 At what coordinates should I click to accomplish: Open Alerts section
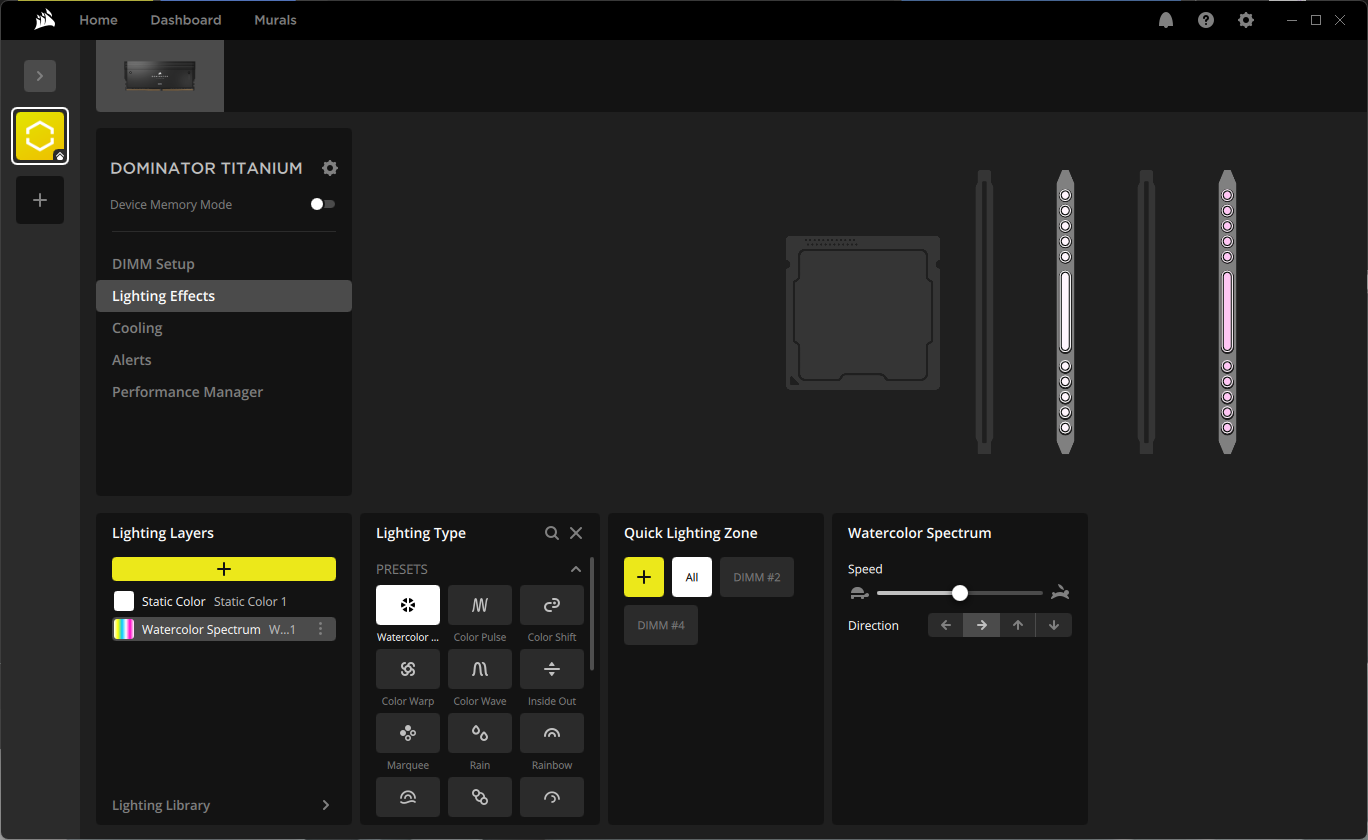pyautogui.click(x=224, y=360)
